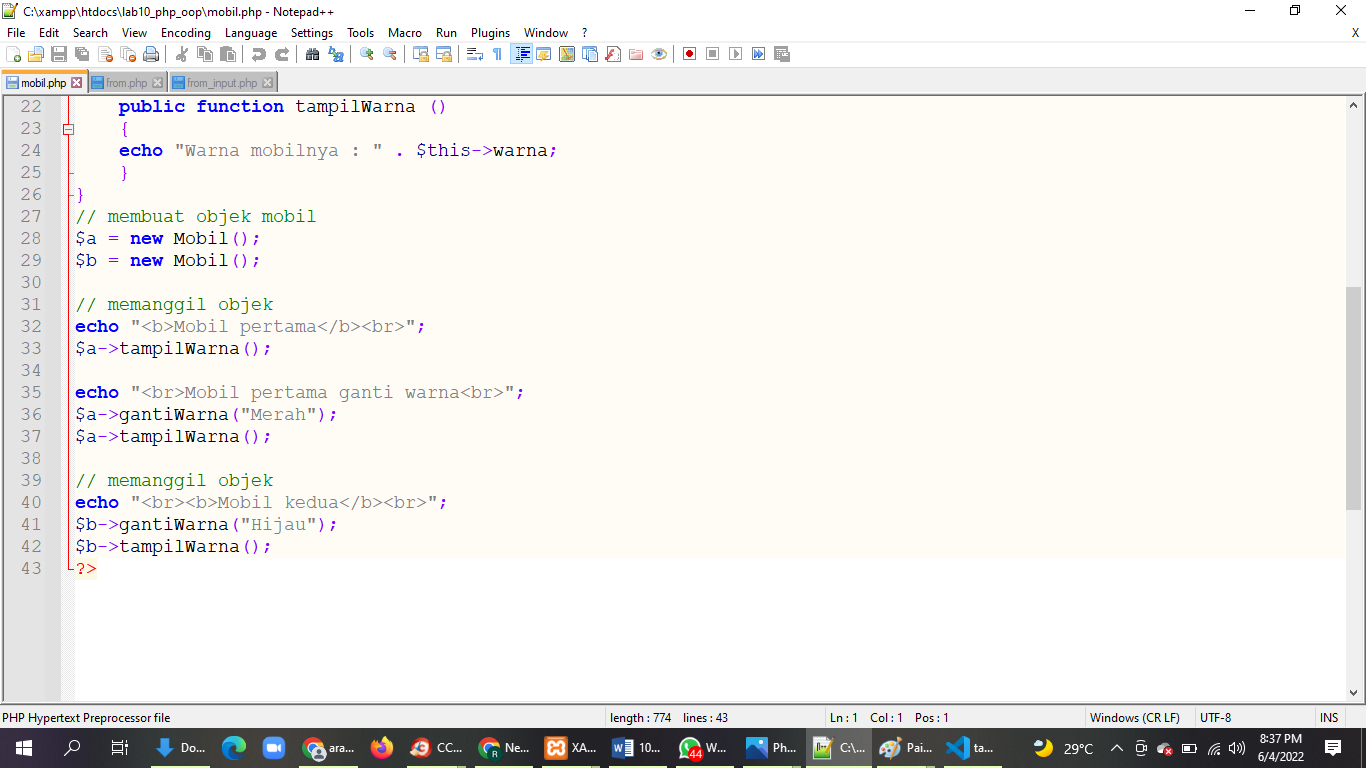The image size is (1366, 768).
Task: Click the Save All toolbar icon
Action: (x=79, y=54)
